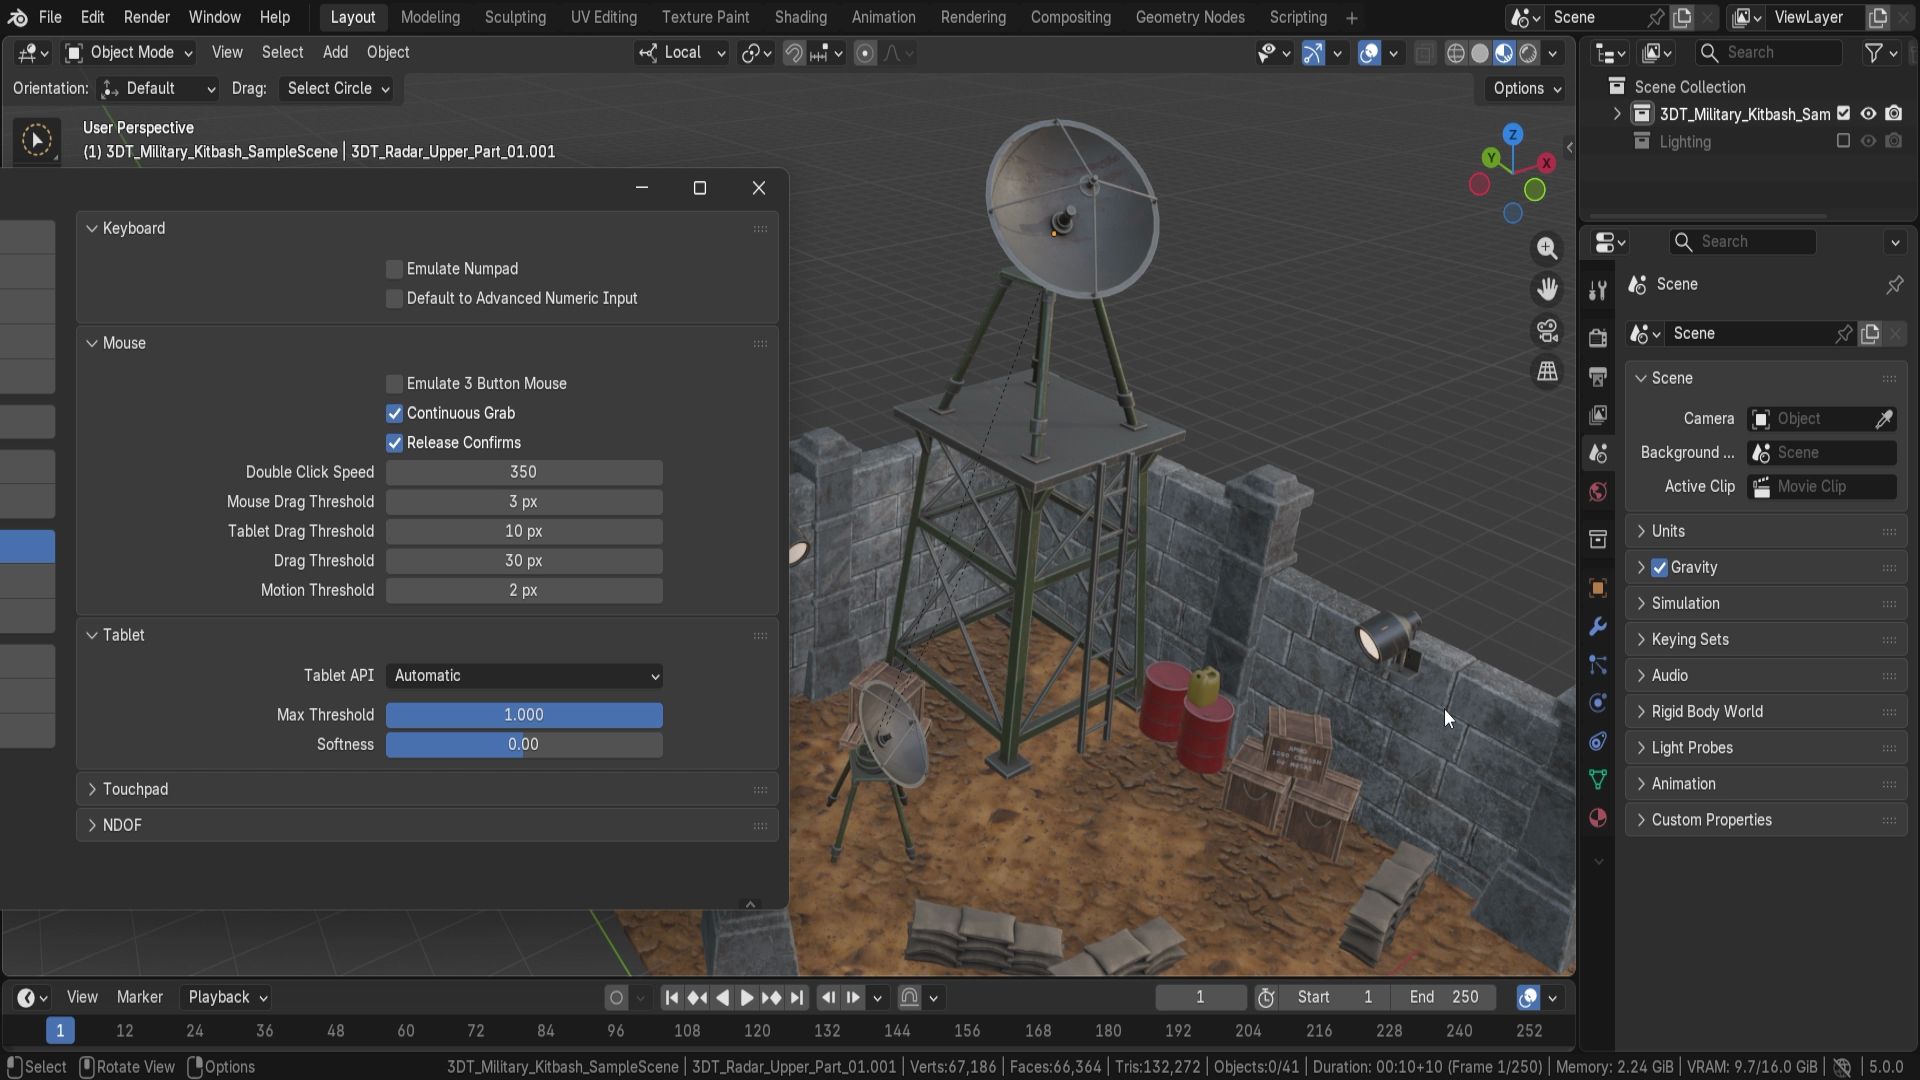Expand the Rigid Body World section

(x=1706, y=711)
